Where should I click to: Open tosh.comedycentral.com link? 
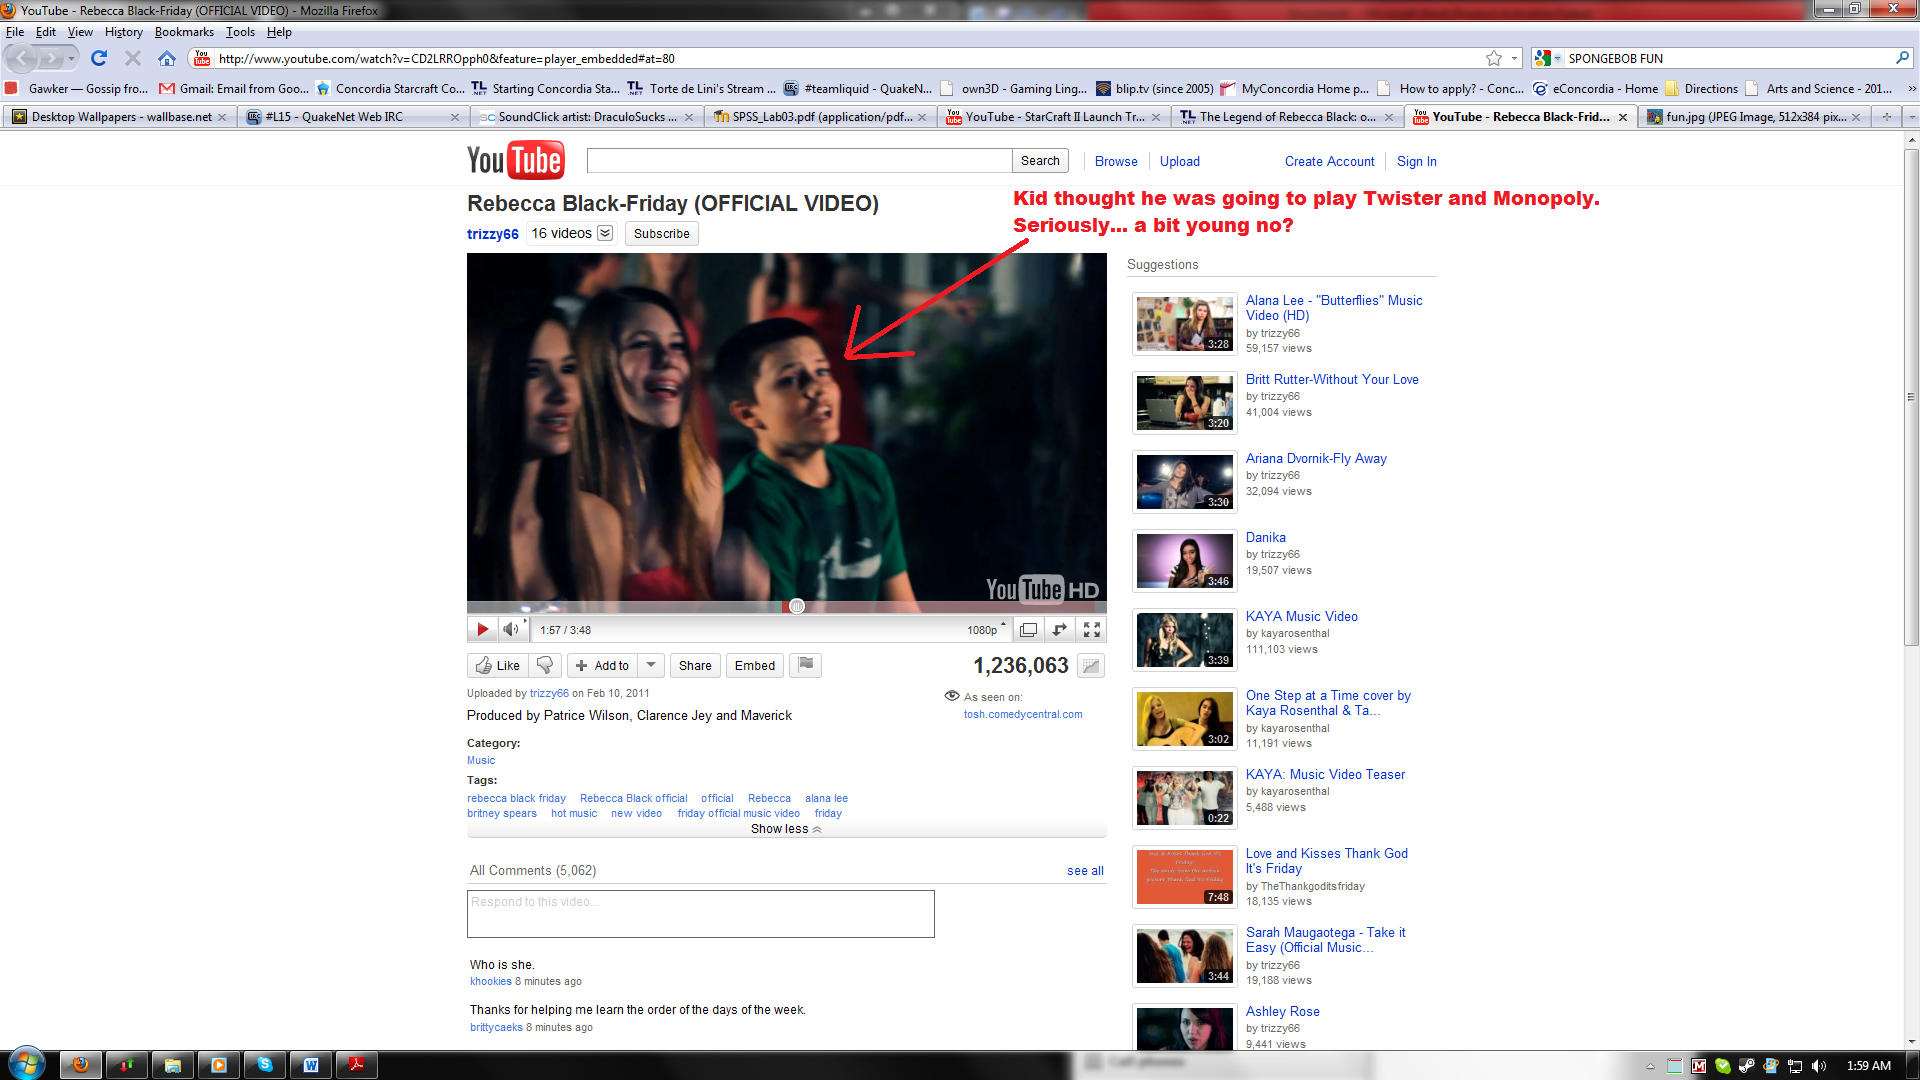[1023, 714]
